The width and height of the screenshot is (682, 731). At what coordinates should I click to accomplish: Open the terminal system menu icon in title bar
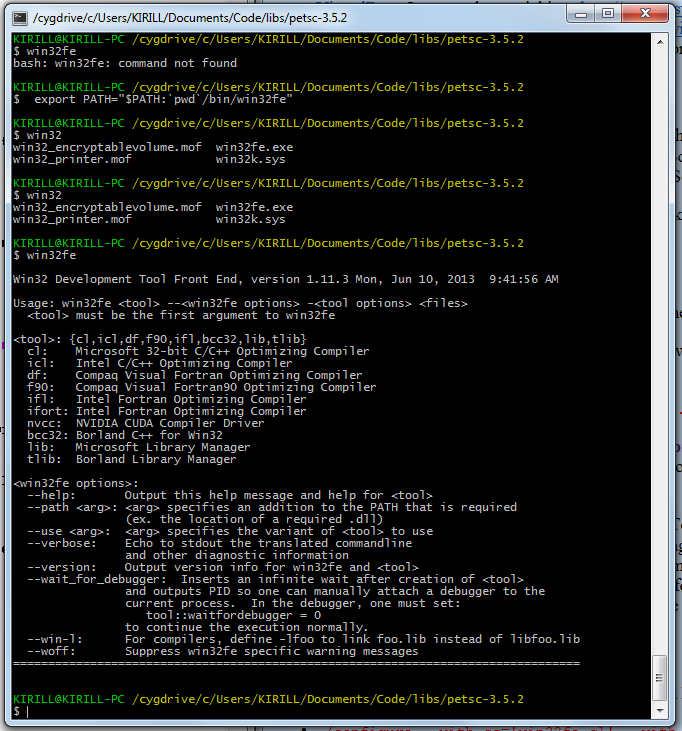point(20,18)
